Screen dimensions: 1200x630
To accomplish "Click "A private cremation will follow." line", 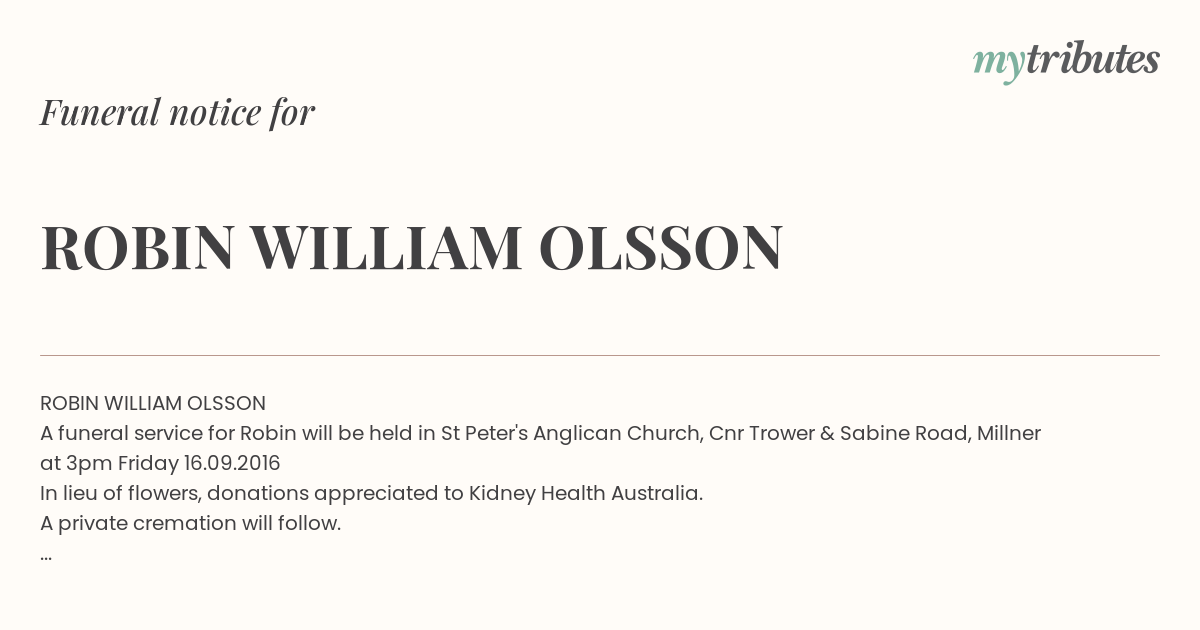I will point(191,523).
